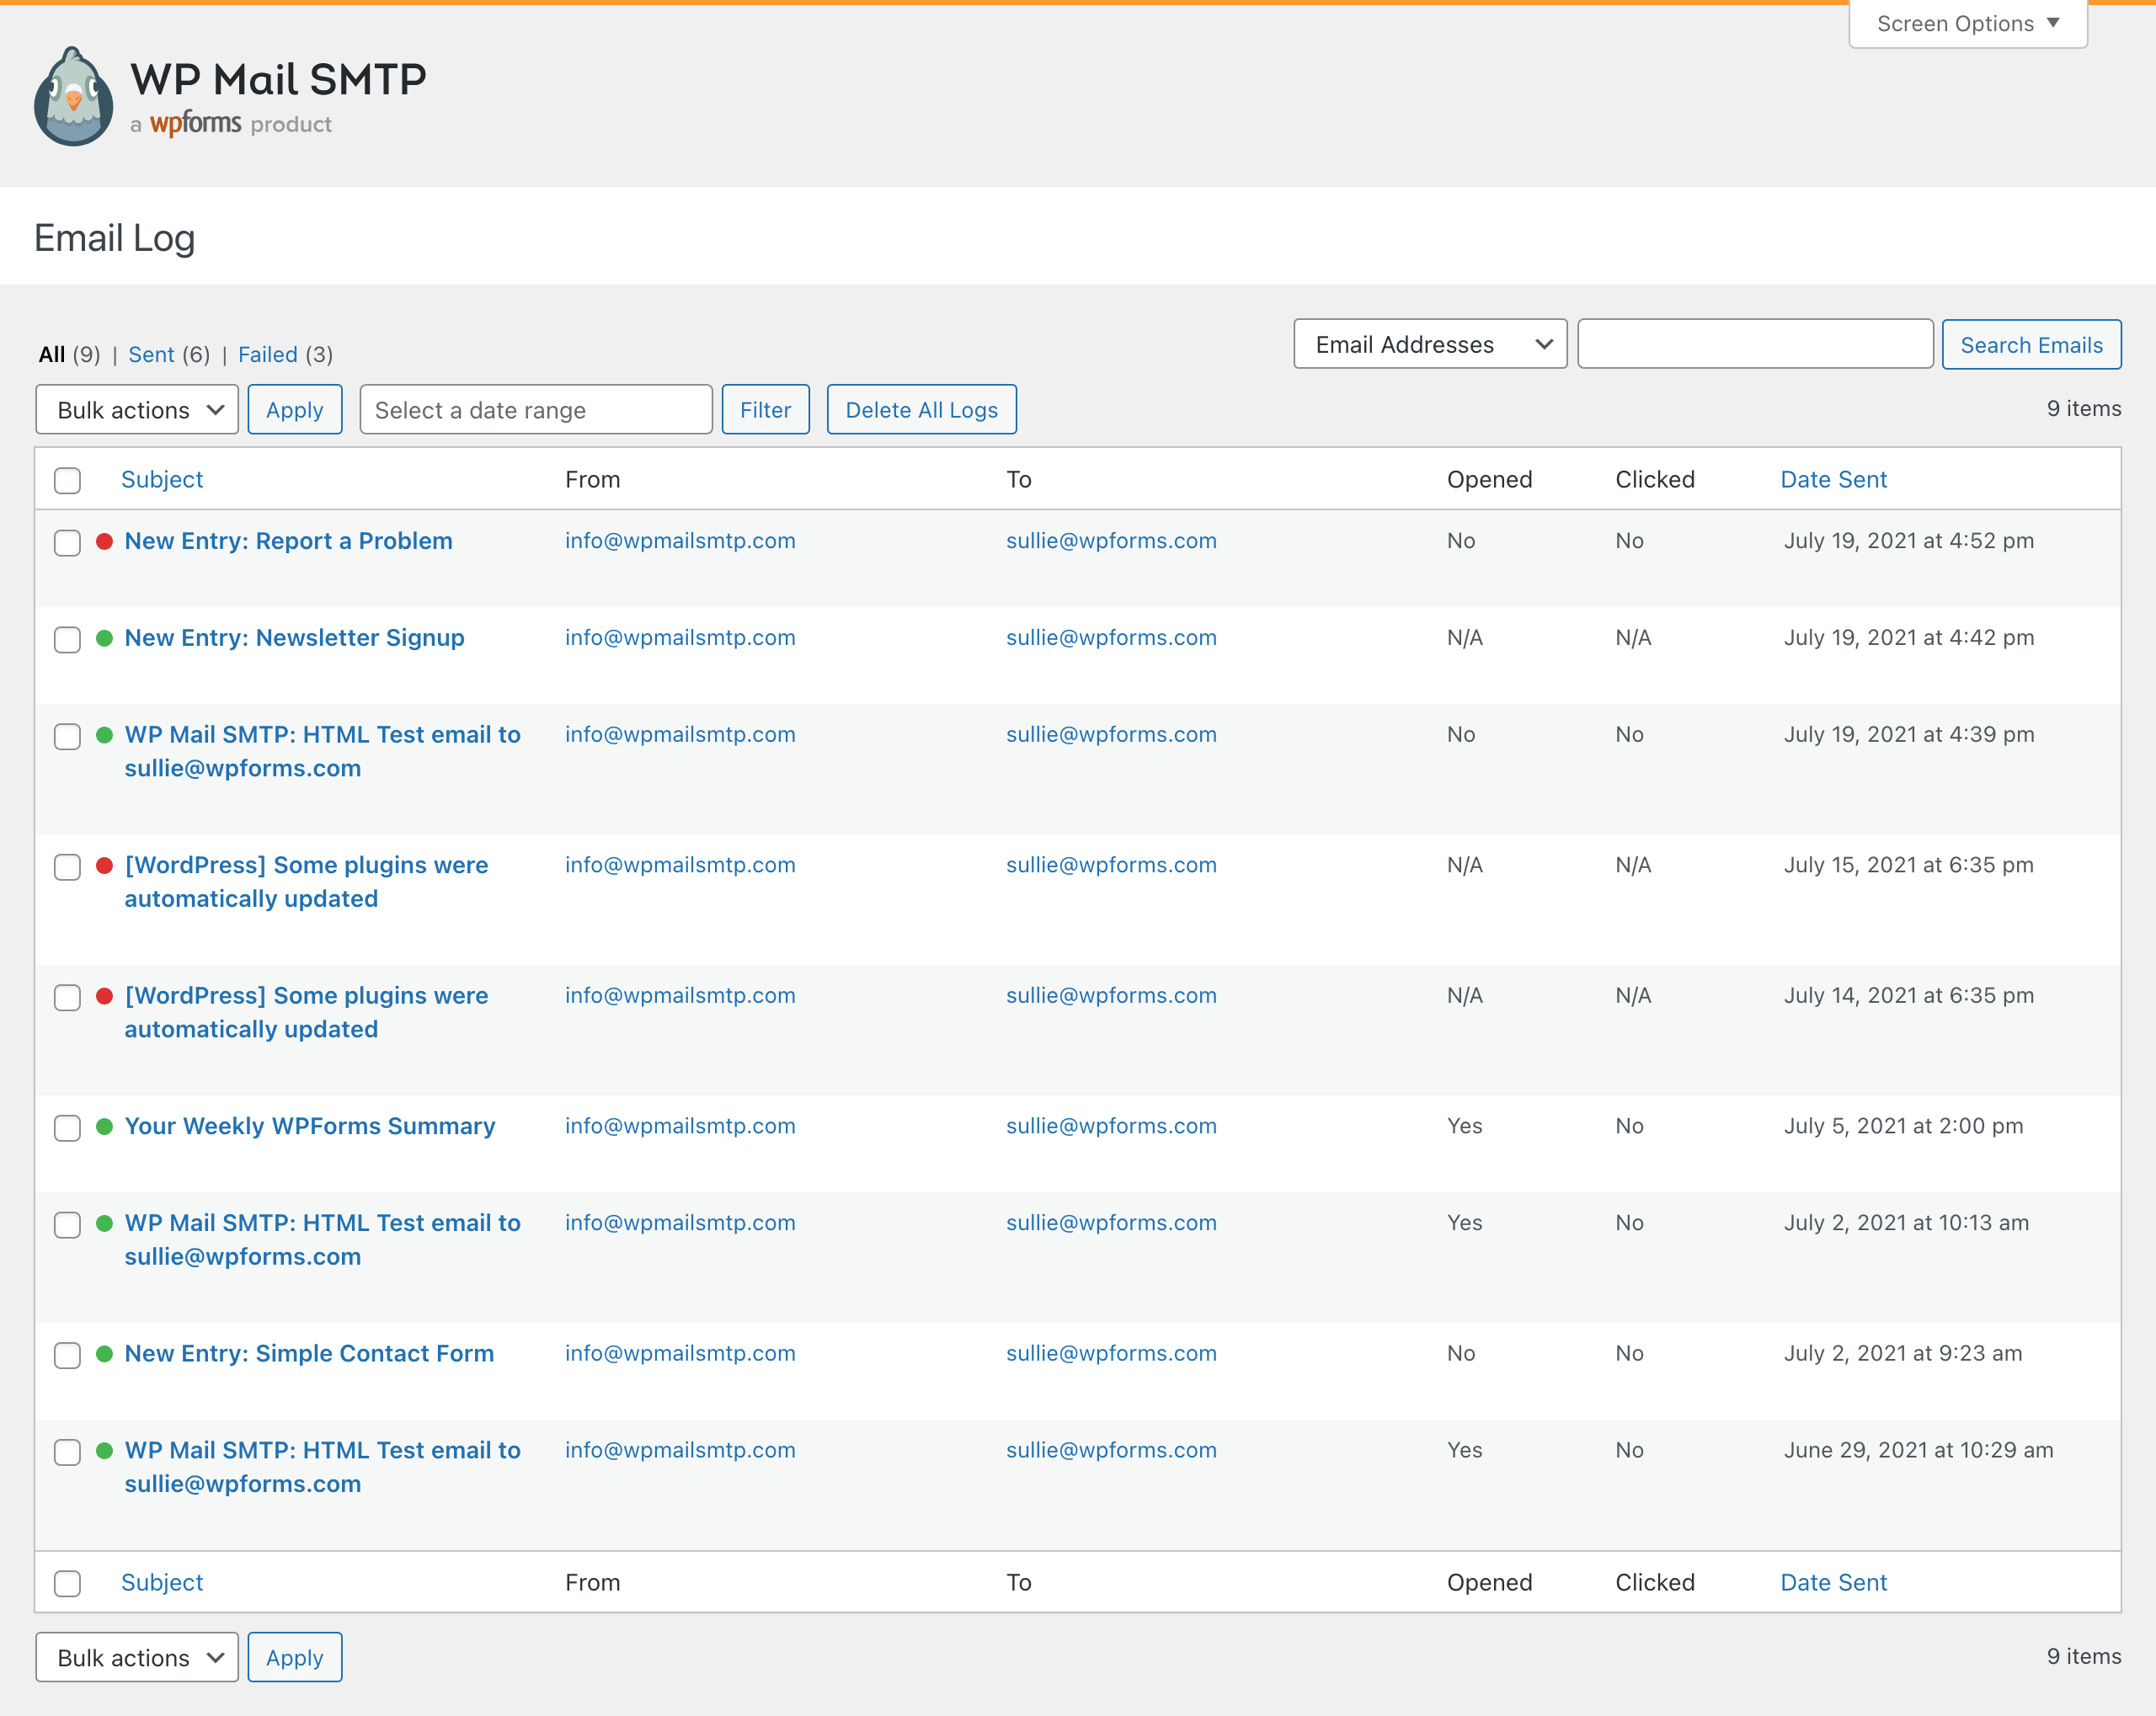The height and width of the screenshot is (1716, 2156).
Task: Click the Search Emails button
Action: click(2031, 345)
